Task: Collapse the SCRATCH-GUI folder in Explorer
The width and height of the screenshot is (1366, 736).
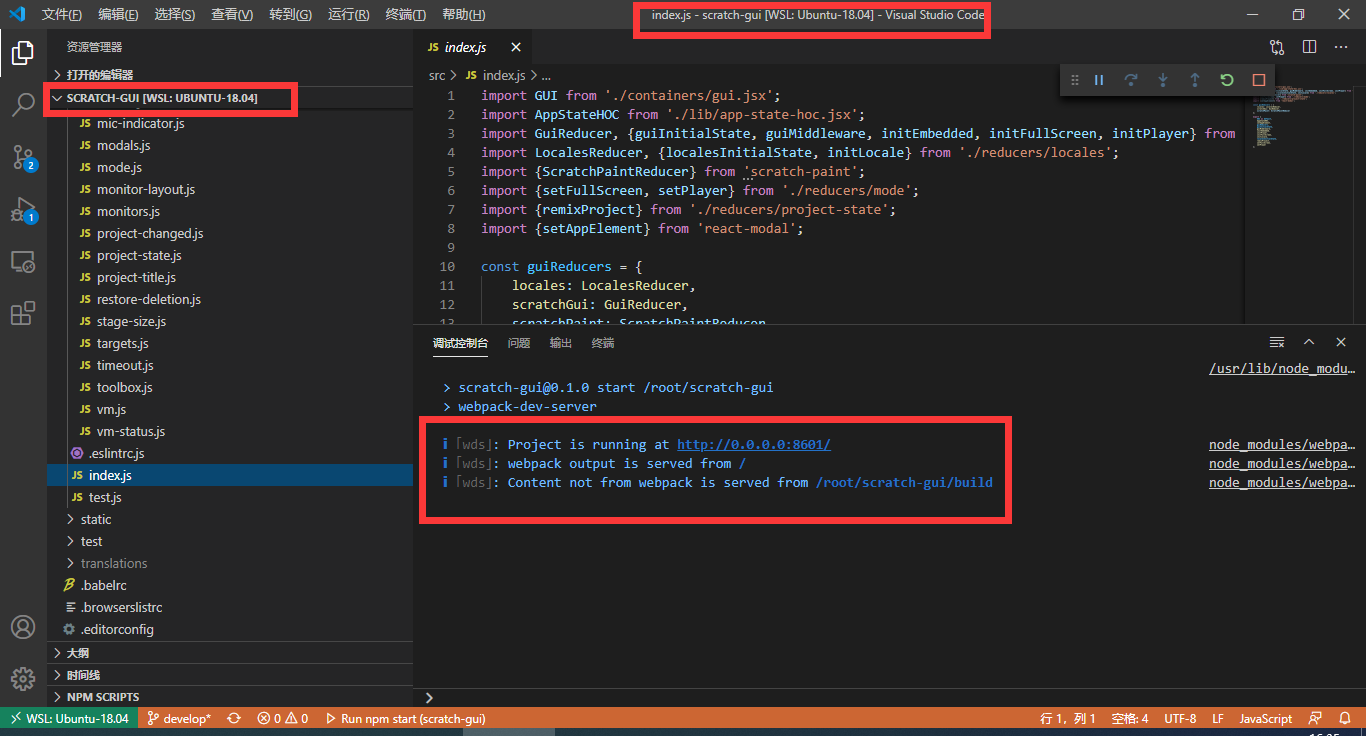Action: point(57,99)
